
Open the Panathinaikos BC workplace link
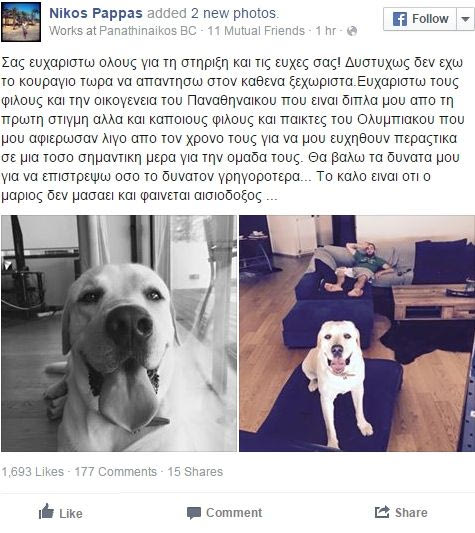[148, 31]
